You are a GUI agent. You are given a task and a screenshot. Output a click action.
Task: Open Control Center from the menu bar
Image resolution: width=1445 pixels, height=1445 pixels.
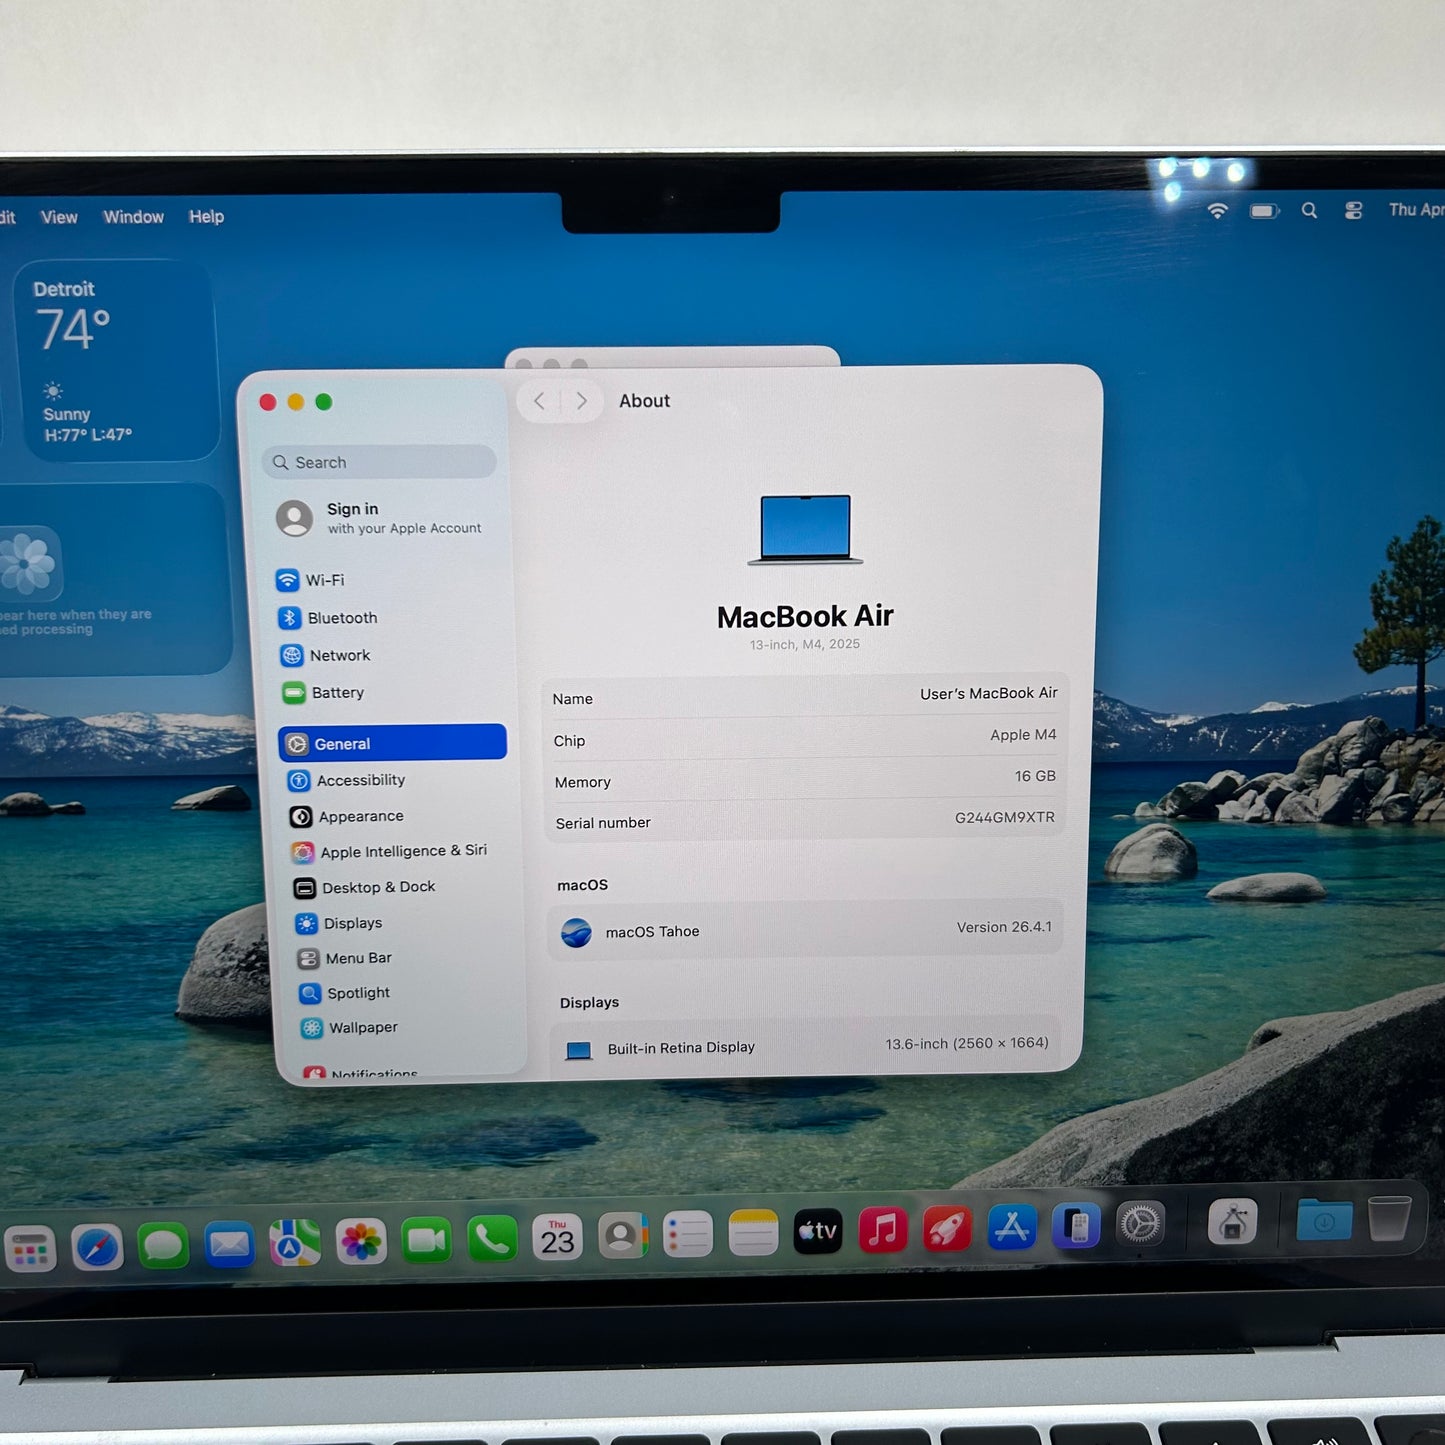point(1353,210)
